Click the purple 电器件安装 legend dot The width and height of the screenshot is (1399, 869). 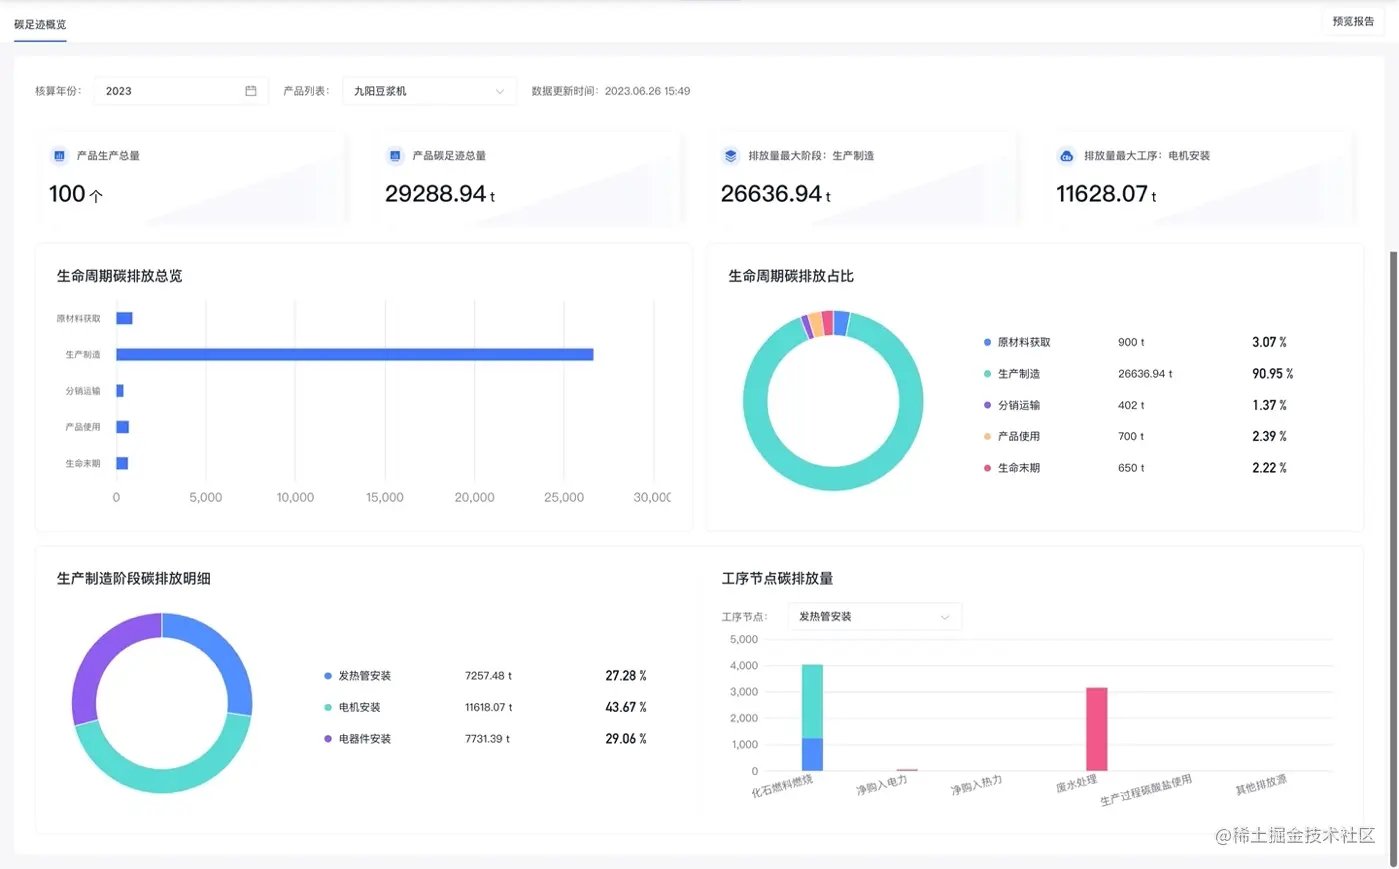328,739
